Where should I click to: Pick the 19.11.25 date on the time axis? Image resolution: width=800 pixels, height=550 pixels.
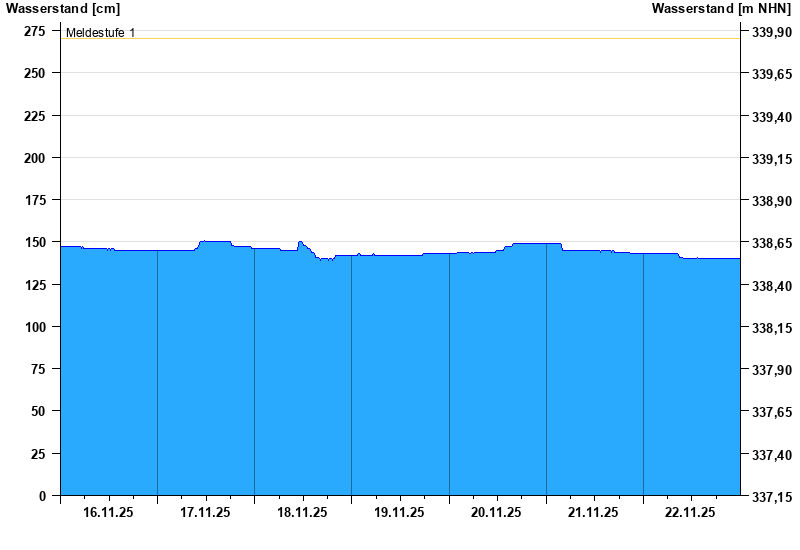tap(400, 512)
